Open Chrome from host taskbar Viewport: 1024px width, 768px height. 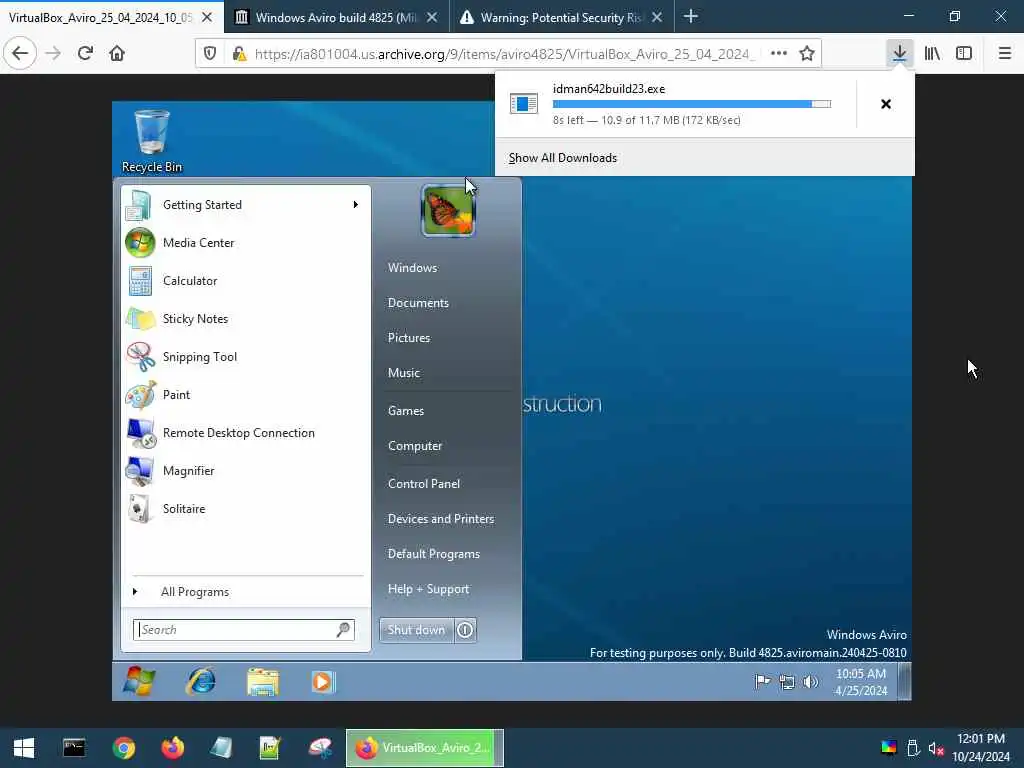[x=123, y=748]
